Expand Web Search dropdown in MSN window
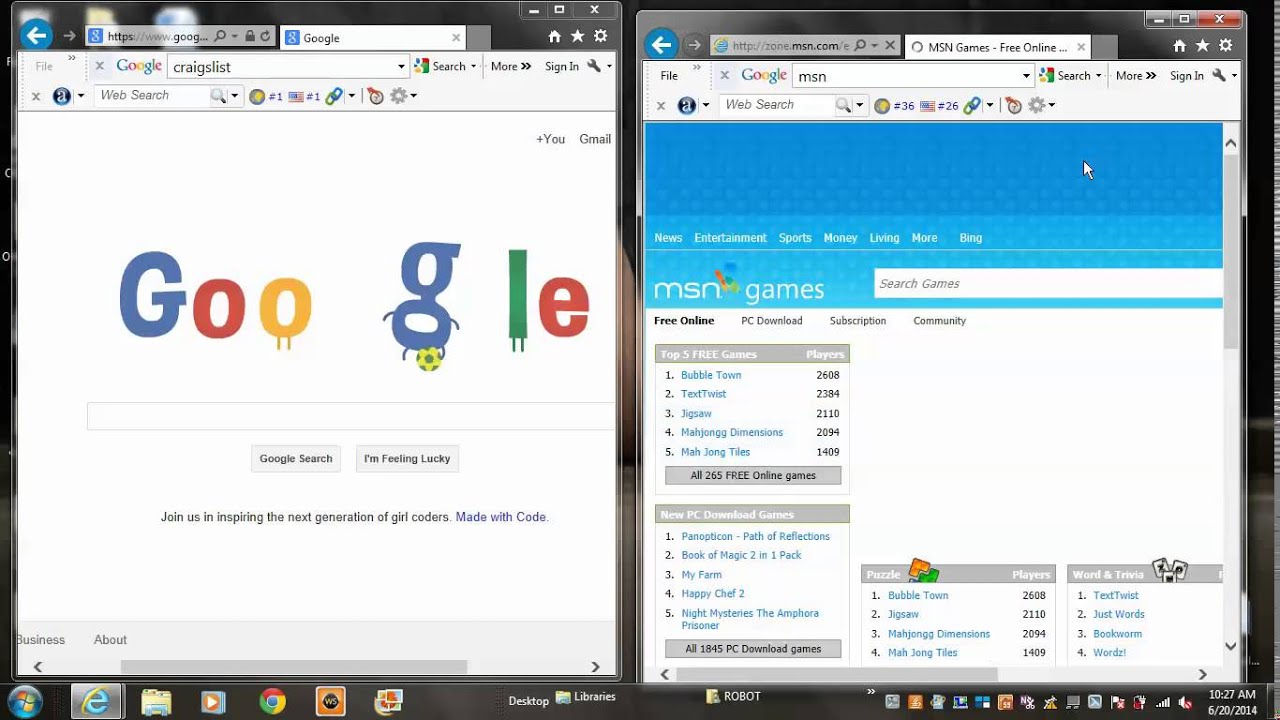 [860, 105]
